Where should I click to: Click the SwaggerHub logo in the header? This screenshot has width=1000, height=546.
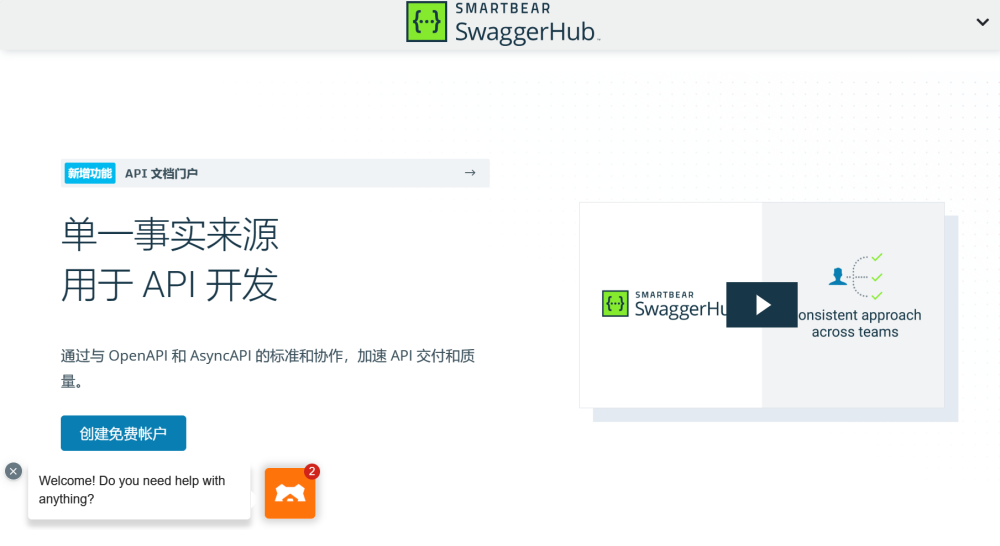click(503, 23)
